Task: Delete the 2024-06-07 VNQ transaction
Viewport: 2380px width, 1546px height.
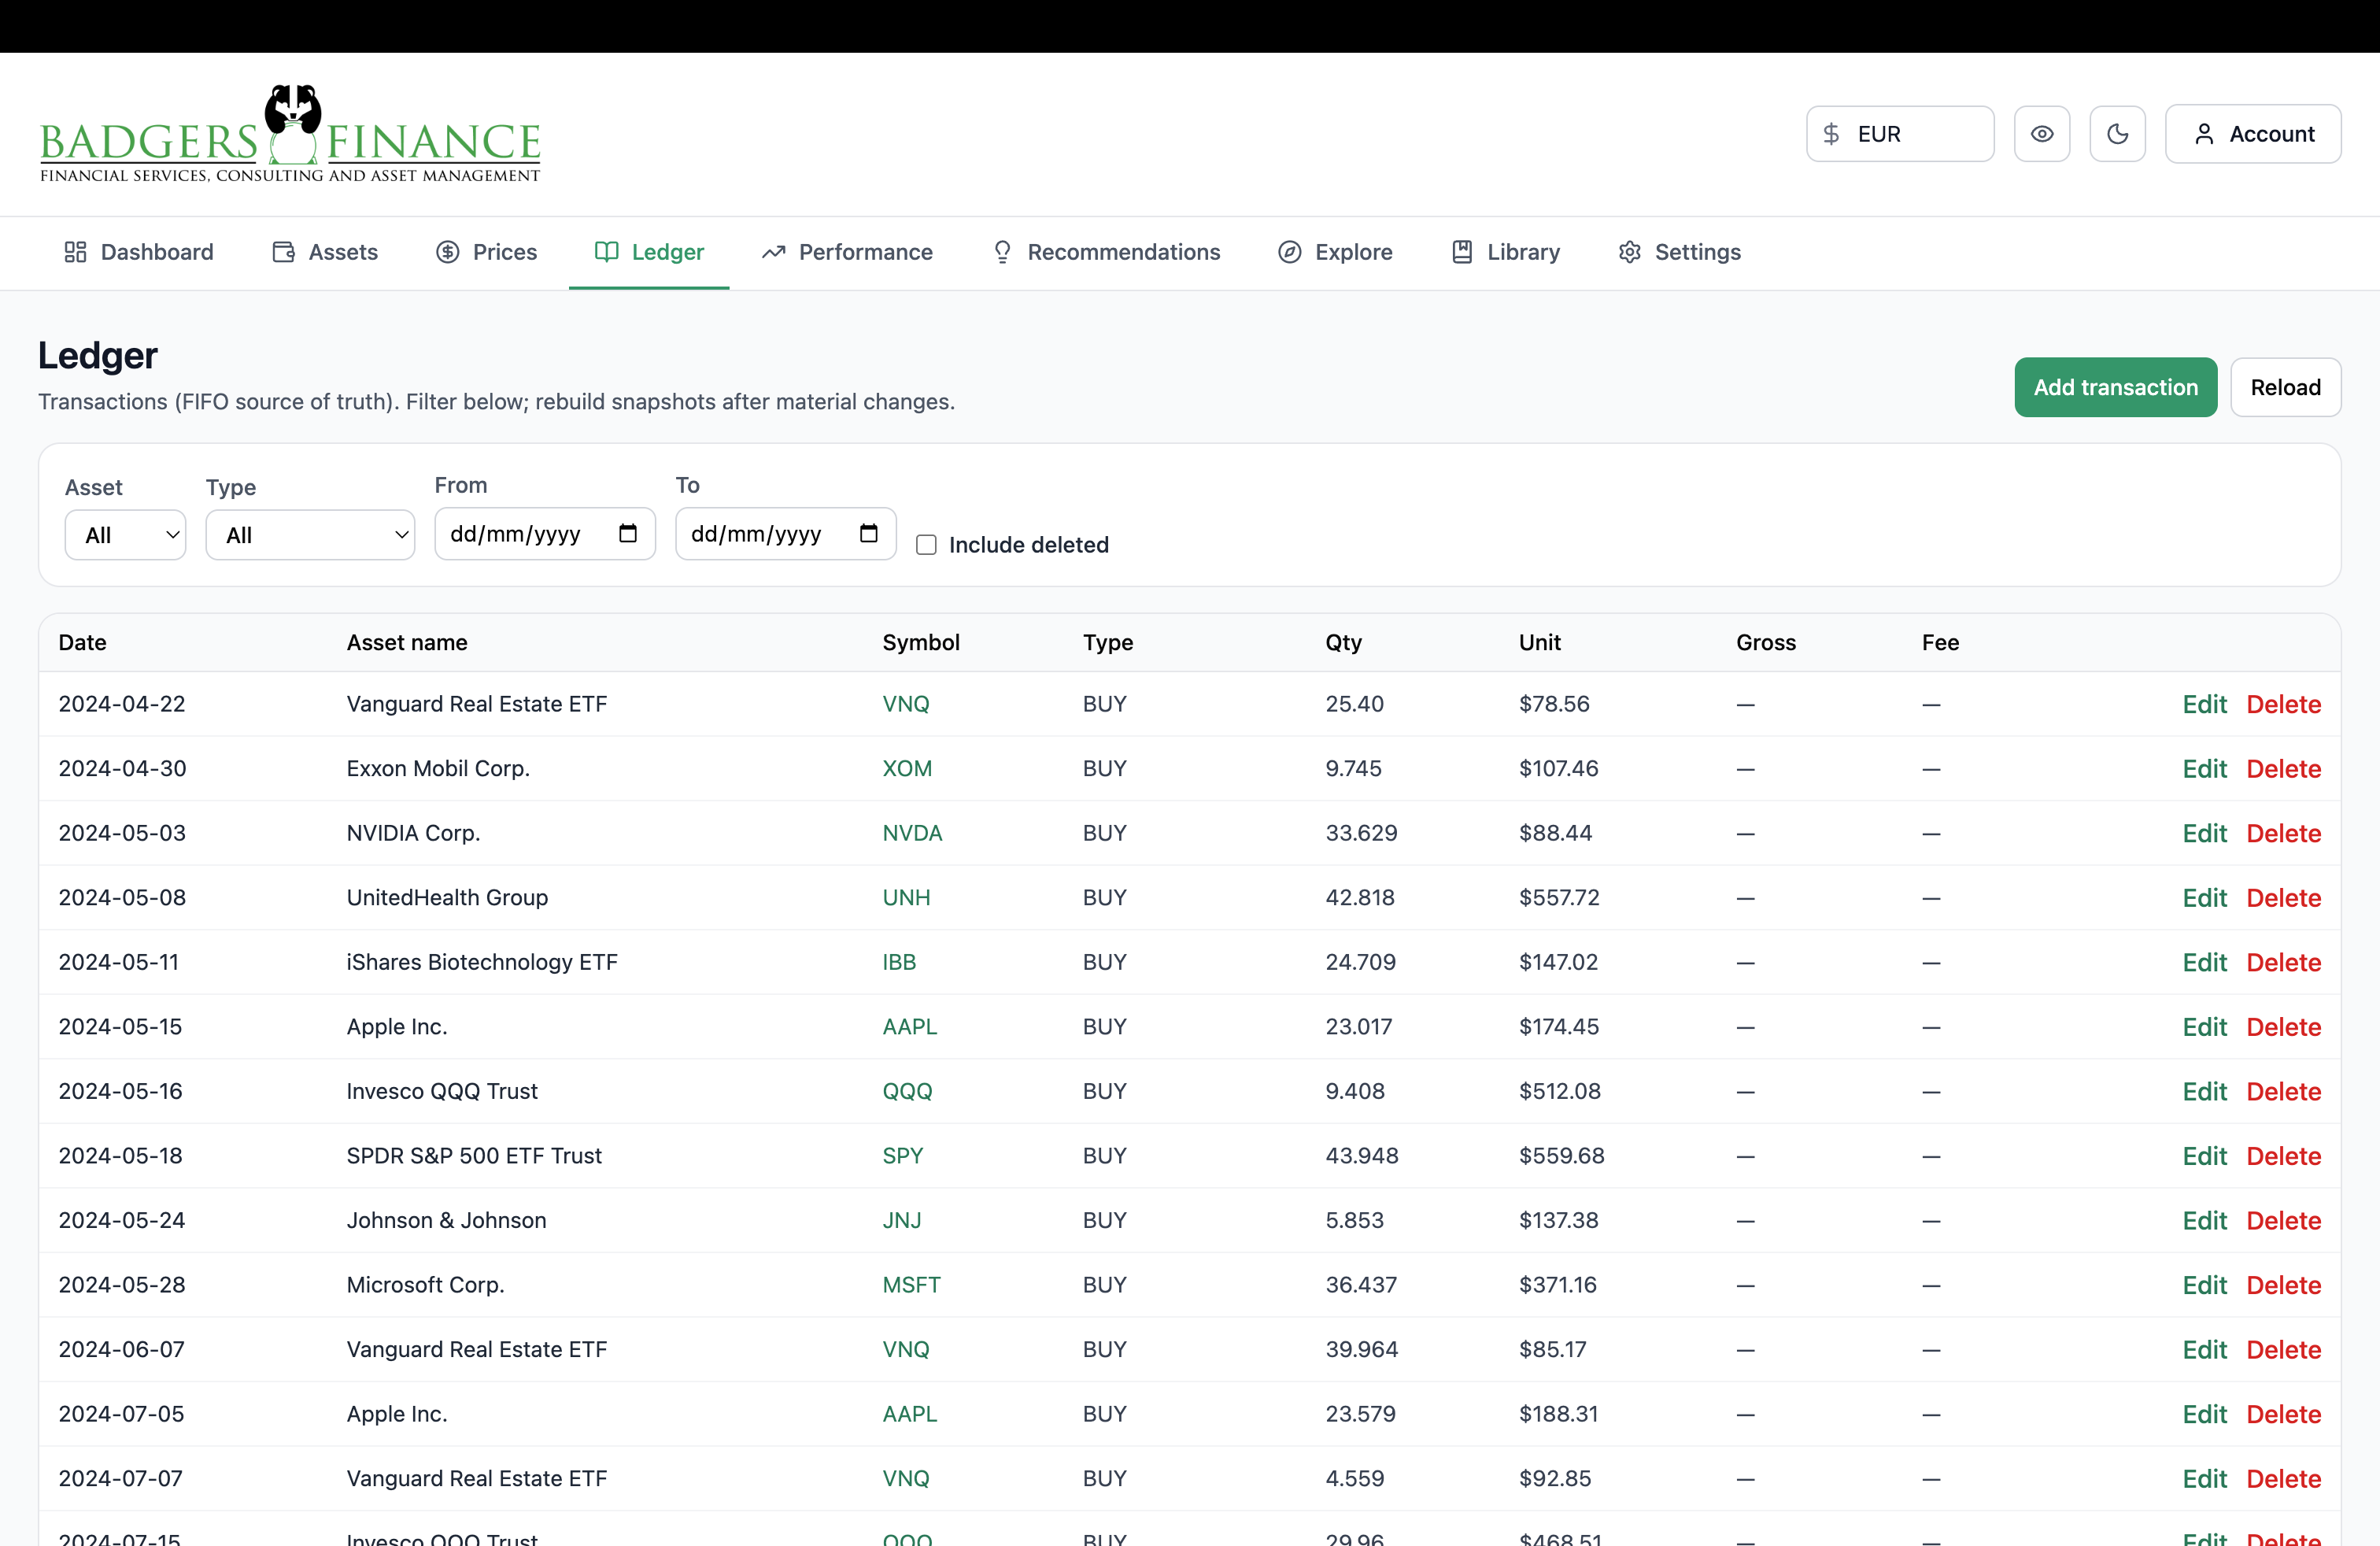Action: coord(2283,1349)
